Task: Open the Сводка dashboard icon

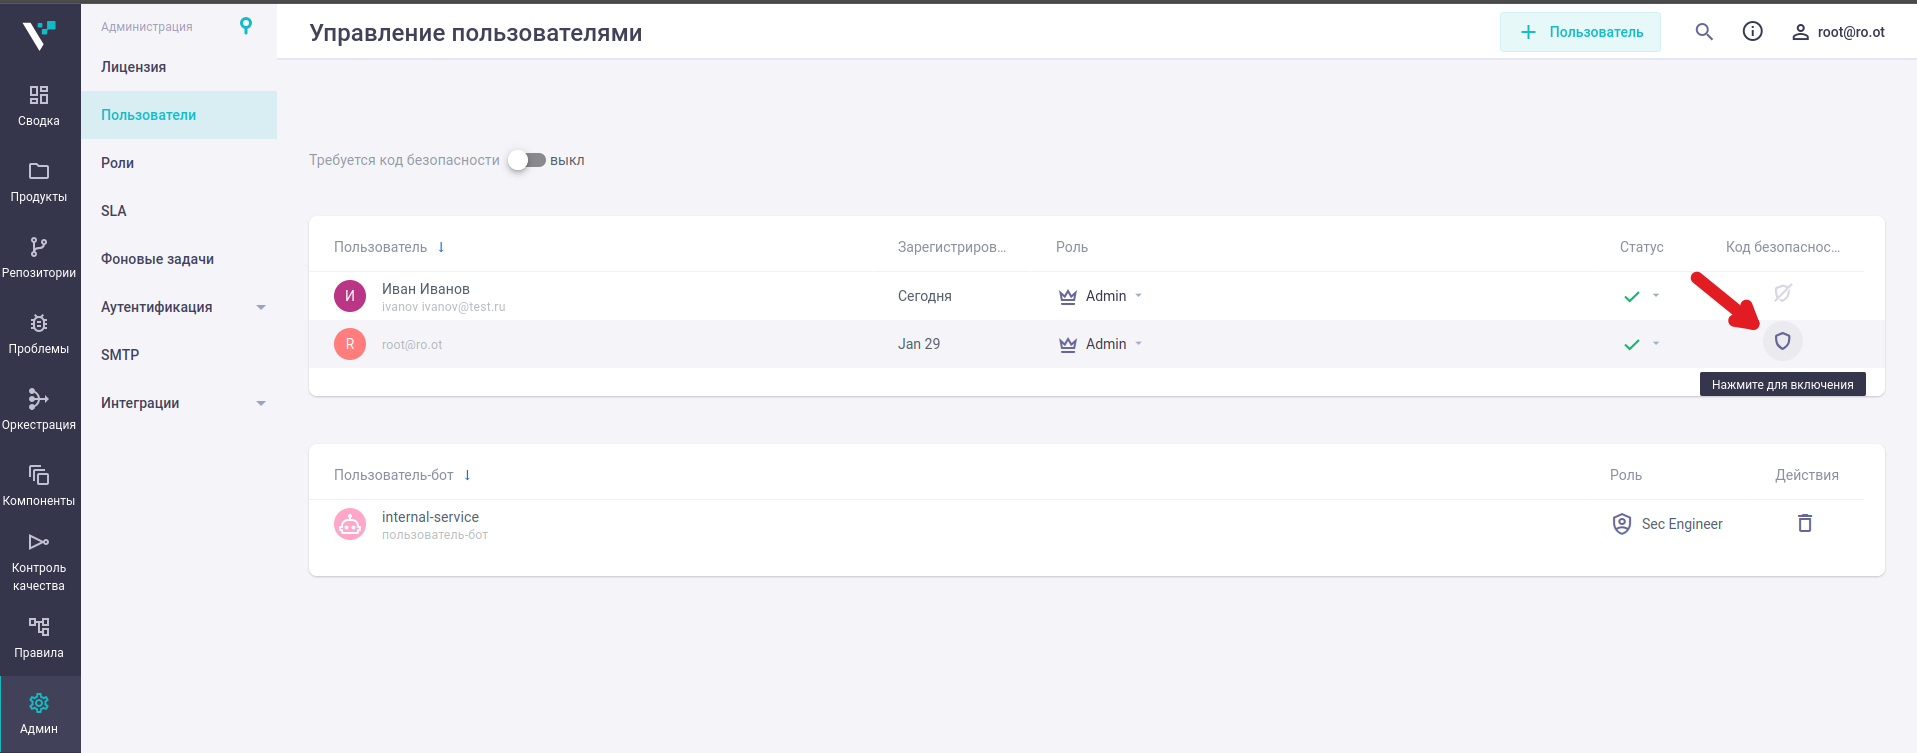Action: (x=39, y=95)
